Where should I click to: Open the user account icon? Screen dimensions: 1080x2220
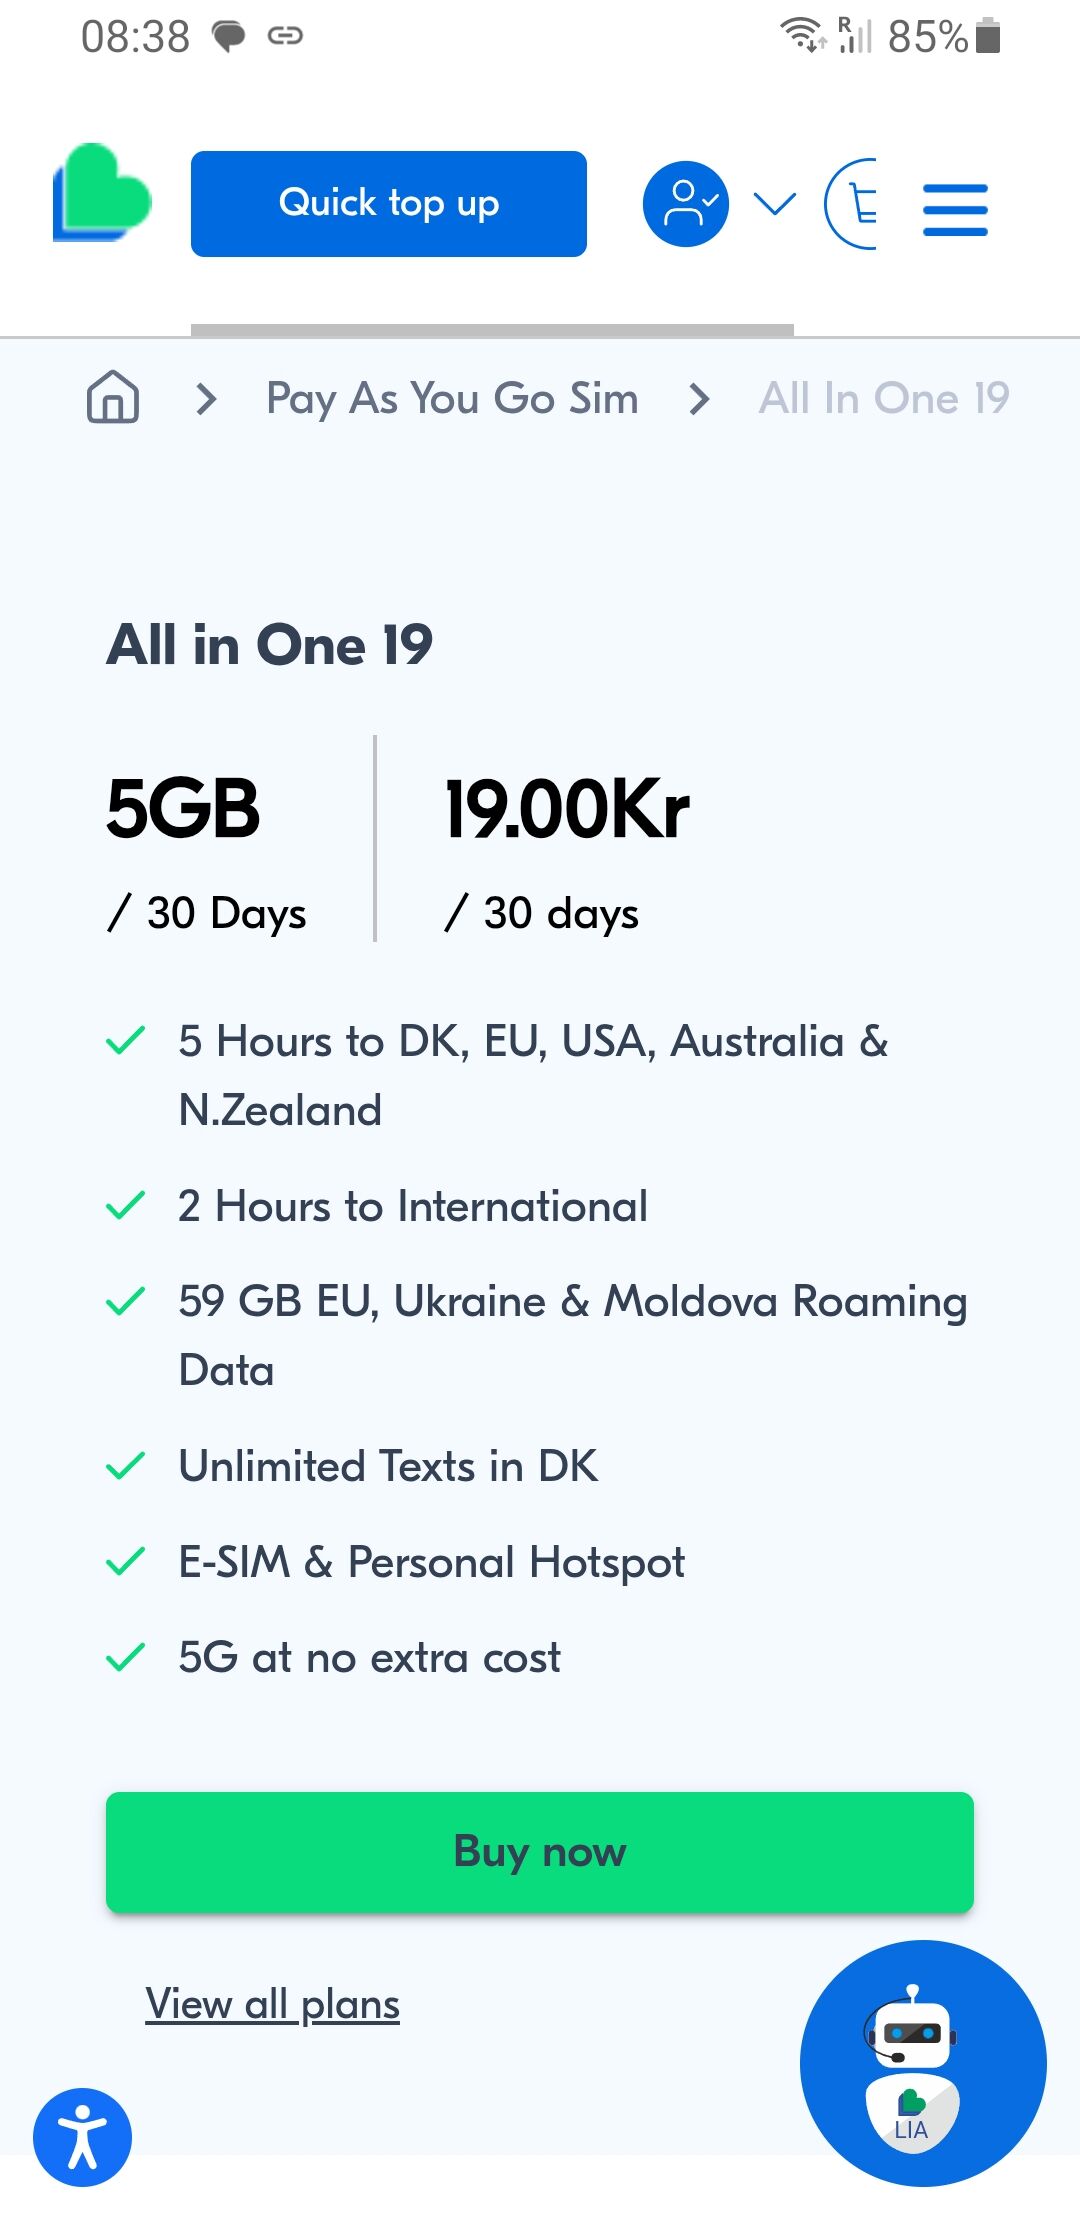point(686,204)
